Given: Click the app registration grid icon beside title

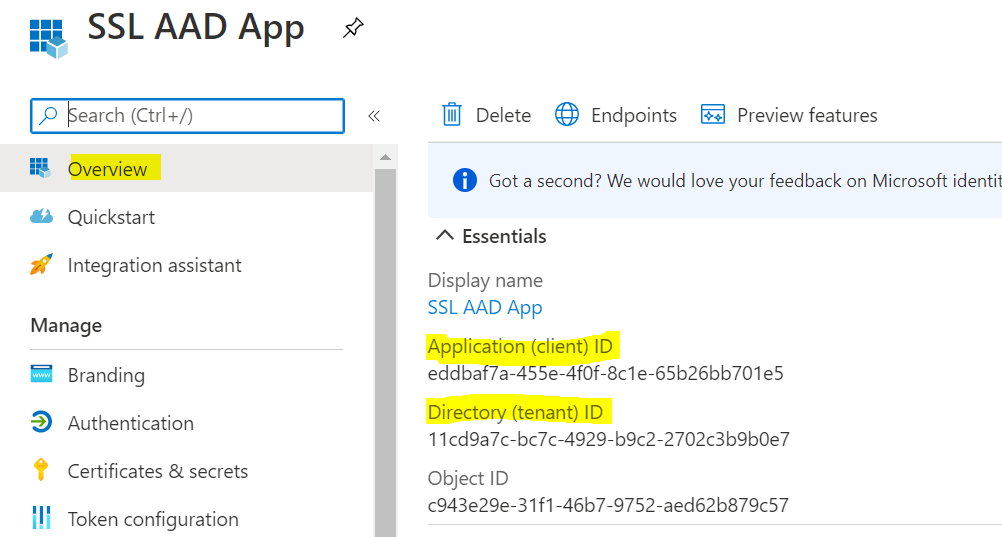Looking at the screenshot, I should tap(49, 38).
